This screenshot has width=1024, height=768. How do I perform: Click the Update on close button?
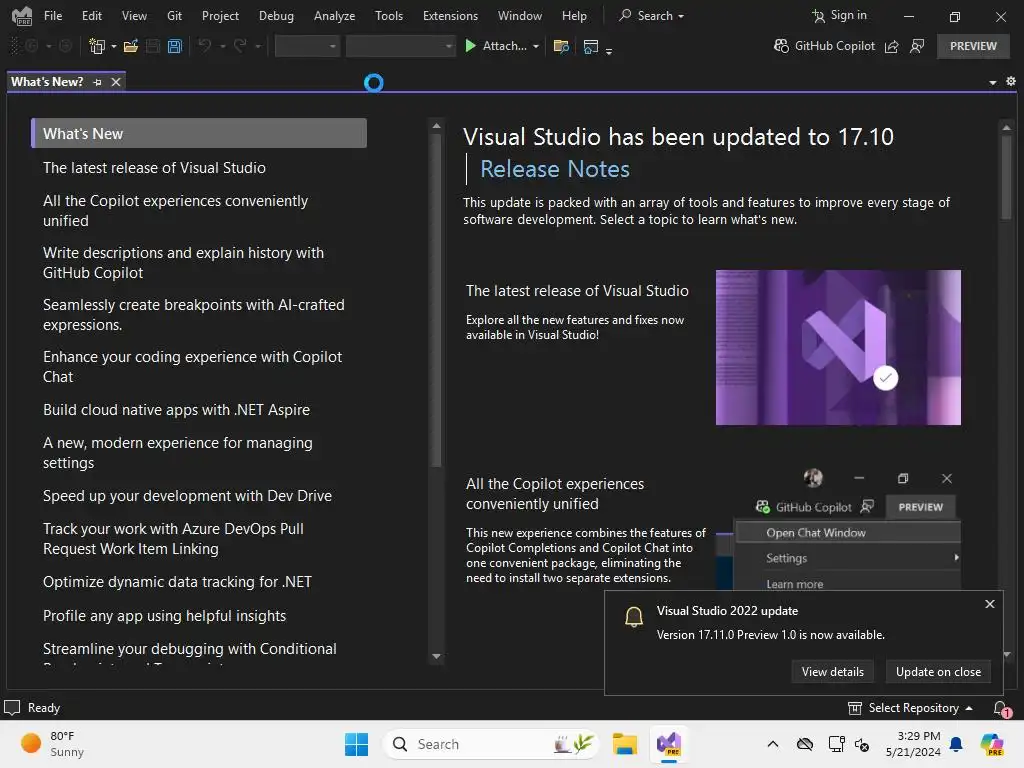(x=938, y=671)
